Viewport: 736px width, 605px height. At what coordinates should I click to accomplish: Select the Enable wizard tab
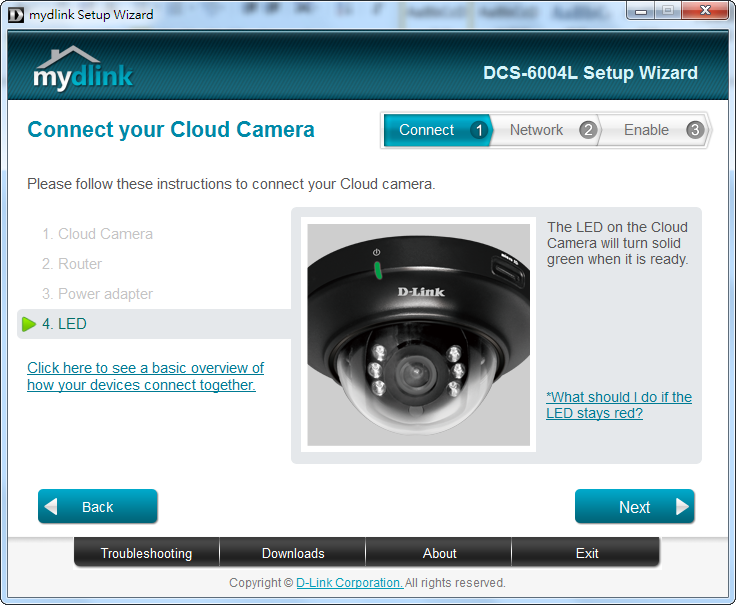646,130
